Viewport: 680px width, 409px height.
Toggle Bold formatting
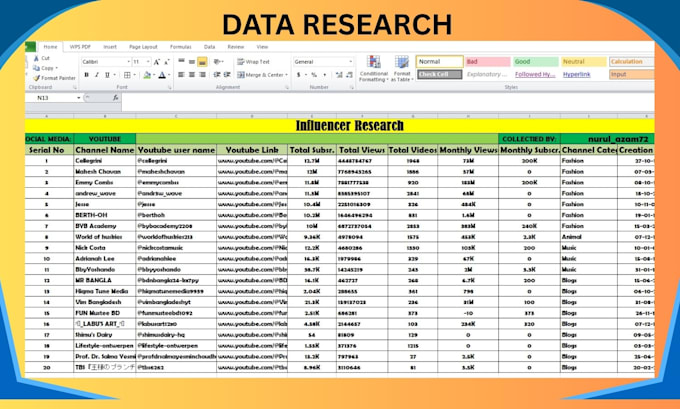[x=86, y=75]
